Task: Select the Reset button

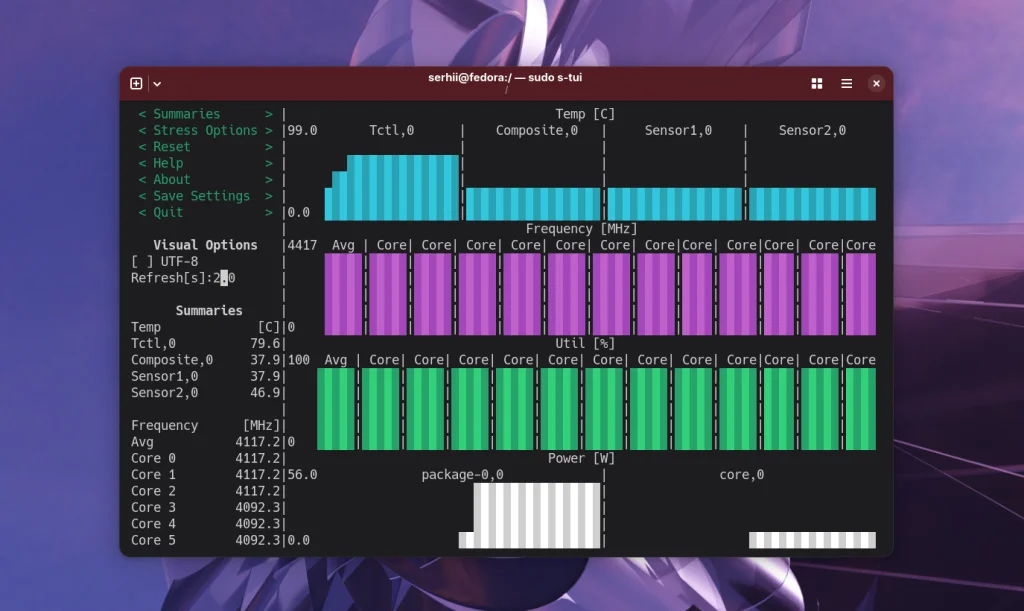Action: click(205, 146)
